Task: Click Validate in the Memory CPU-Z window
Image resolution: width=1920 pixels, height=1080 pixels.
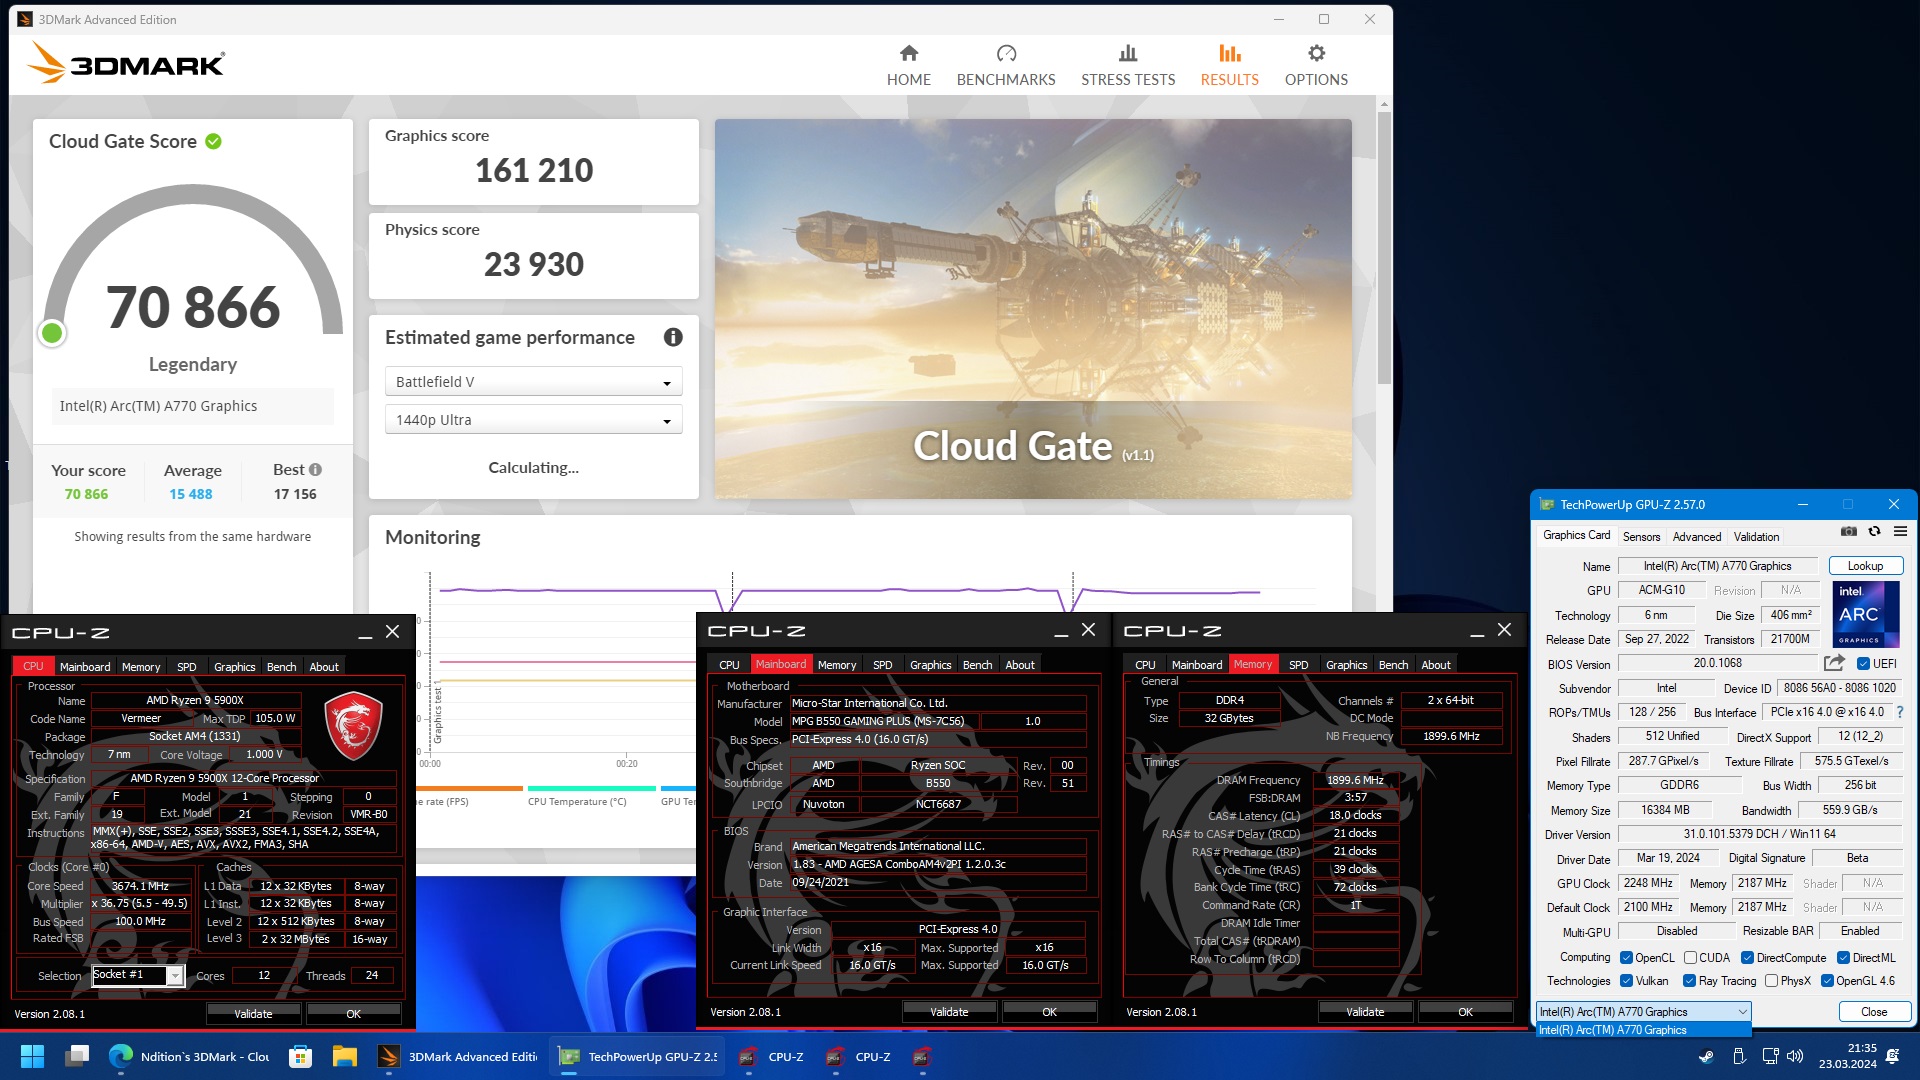Action: click(x=1365, y=1012)
